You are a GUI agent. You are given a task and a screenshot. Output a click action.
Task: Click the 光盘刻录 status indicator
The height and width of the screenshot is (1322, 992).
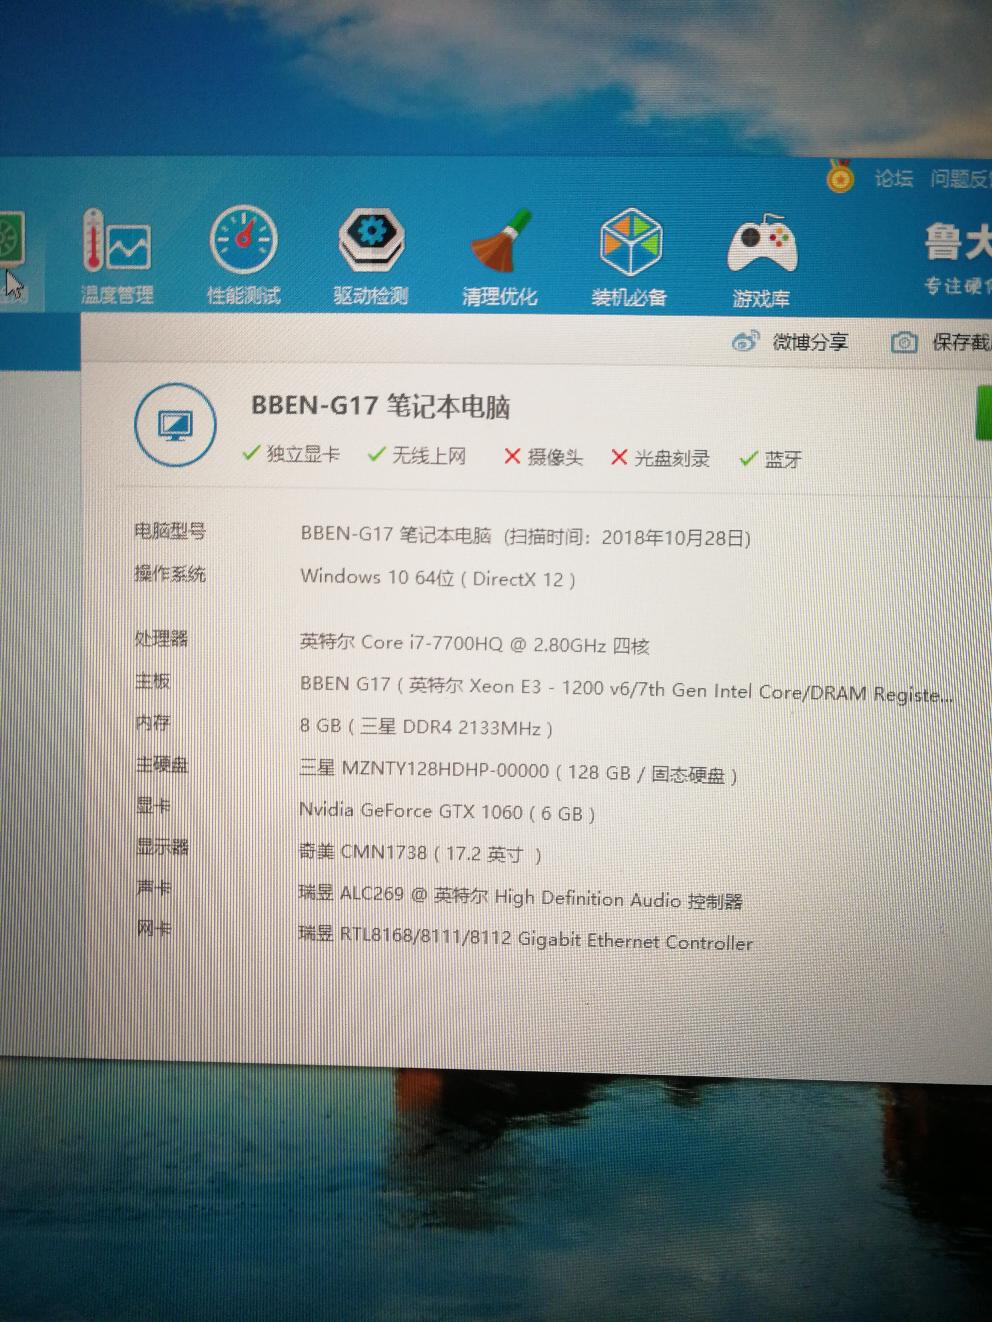click(x=660, y=458)
